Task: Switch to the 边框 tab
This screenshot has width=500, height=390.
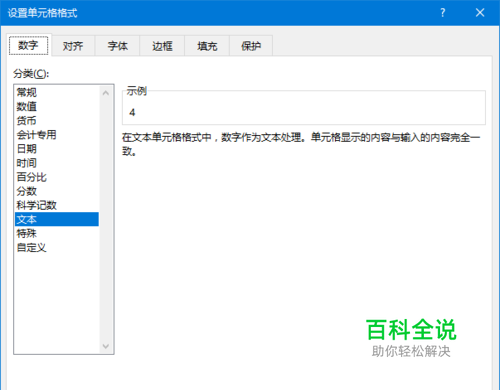Action: pyautogui.click(x=162, y=46)
